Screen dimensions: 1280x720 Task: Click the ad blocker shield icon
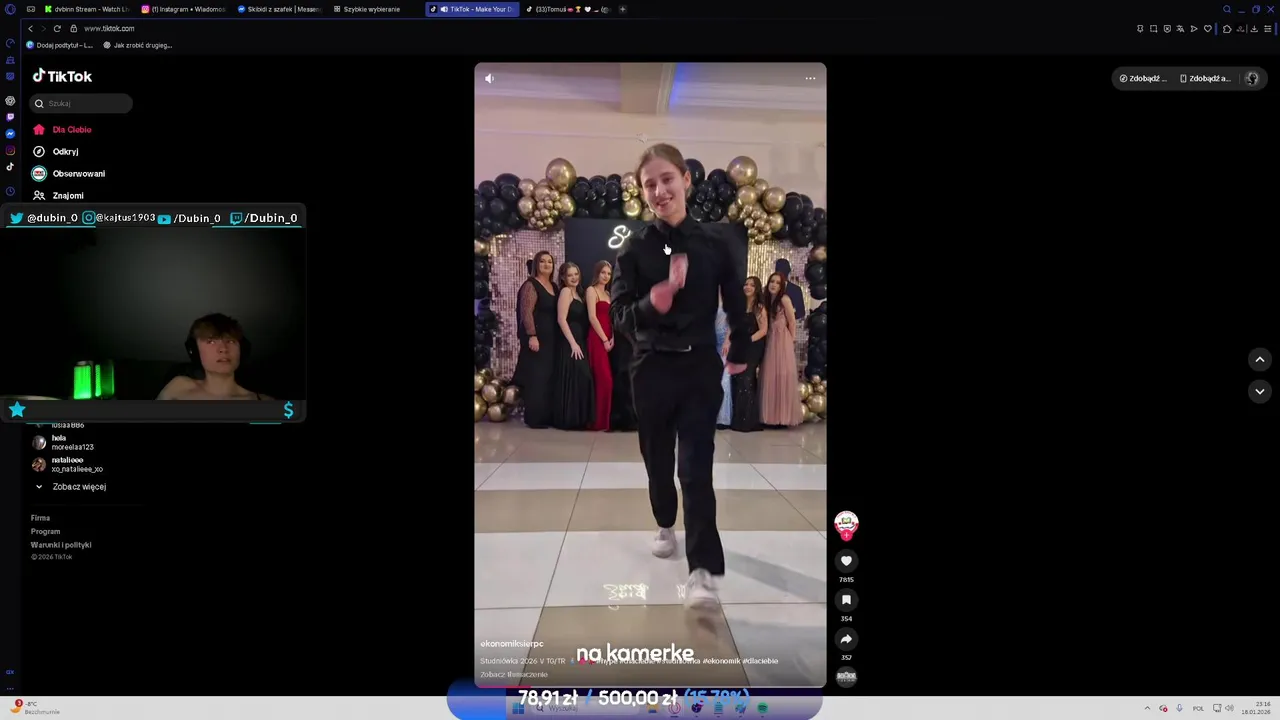(x=1167, y=29)
